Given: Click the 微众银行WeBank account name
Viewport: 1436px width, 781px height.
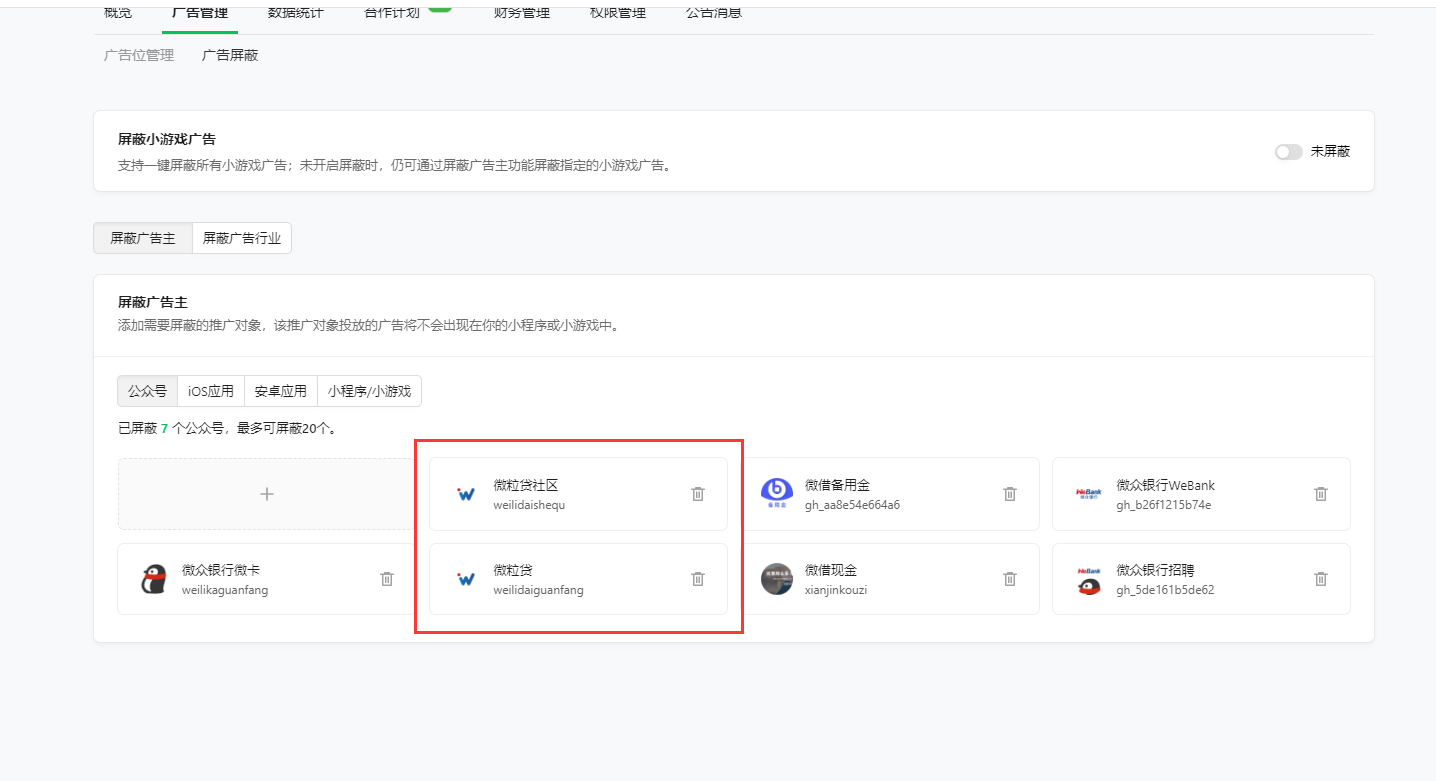Looking at the screenshot, I should (x=1166, y=485).
